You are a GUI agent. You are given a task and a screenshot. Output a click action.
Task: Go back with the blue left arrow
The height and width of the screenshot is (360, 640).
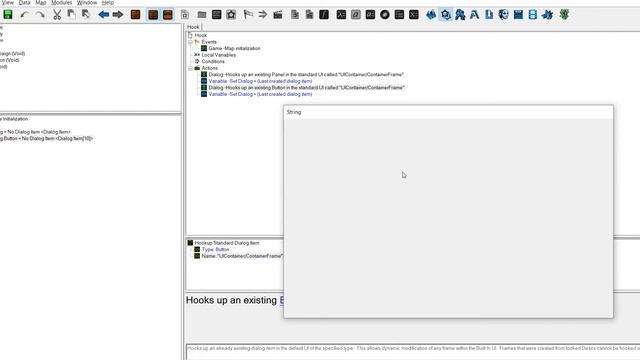pos(103,15)
